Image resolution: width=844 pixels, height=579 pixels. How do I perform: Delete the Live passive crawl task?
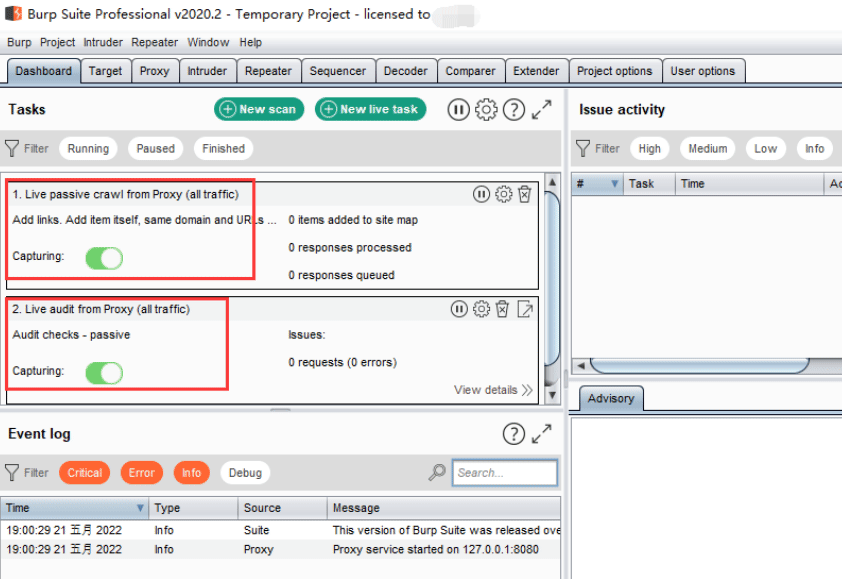click(525, 194)
